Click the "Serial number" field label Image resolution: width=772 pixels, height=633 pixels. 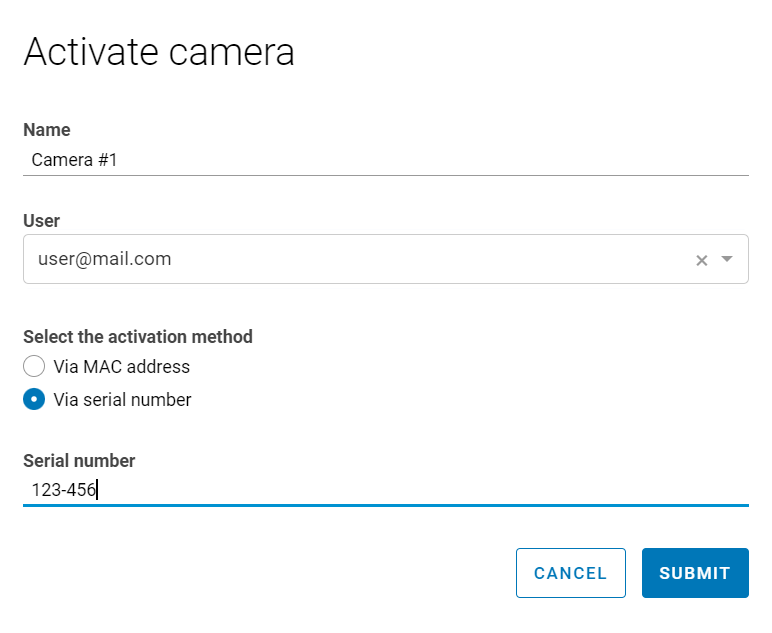79,461
